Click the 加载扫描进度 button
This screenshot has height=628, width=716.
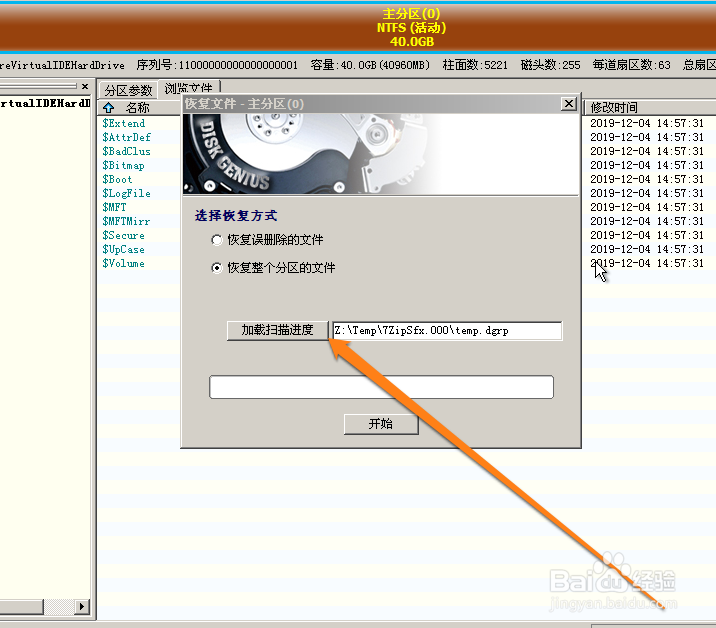[278, 330]
